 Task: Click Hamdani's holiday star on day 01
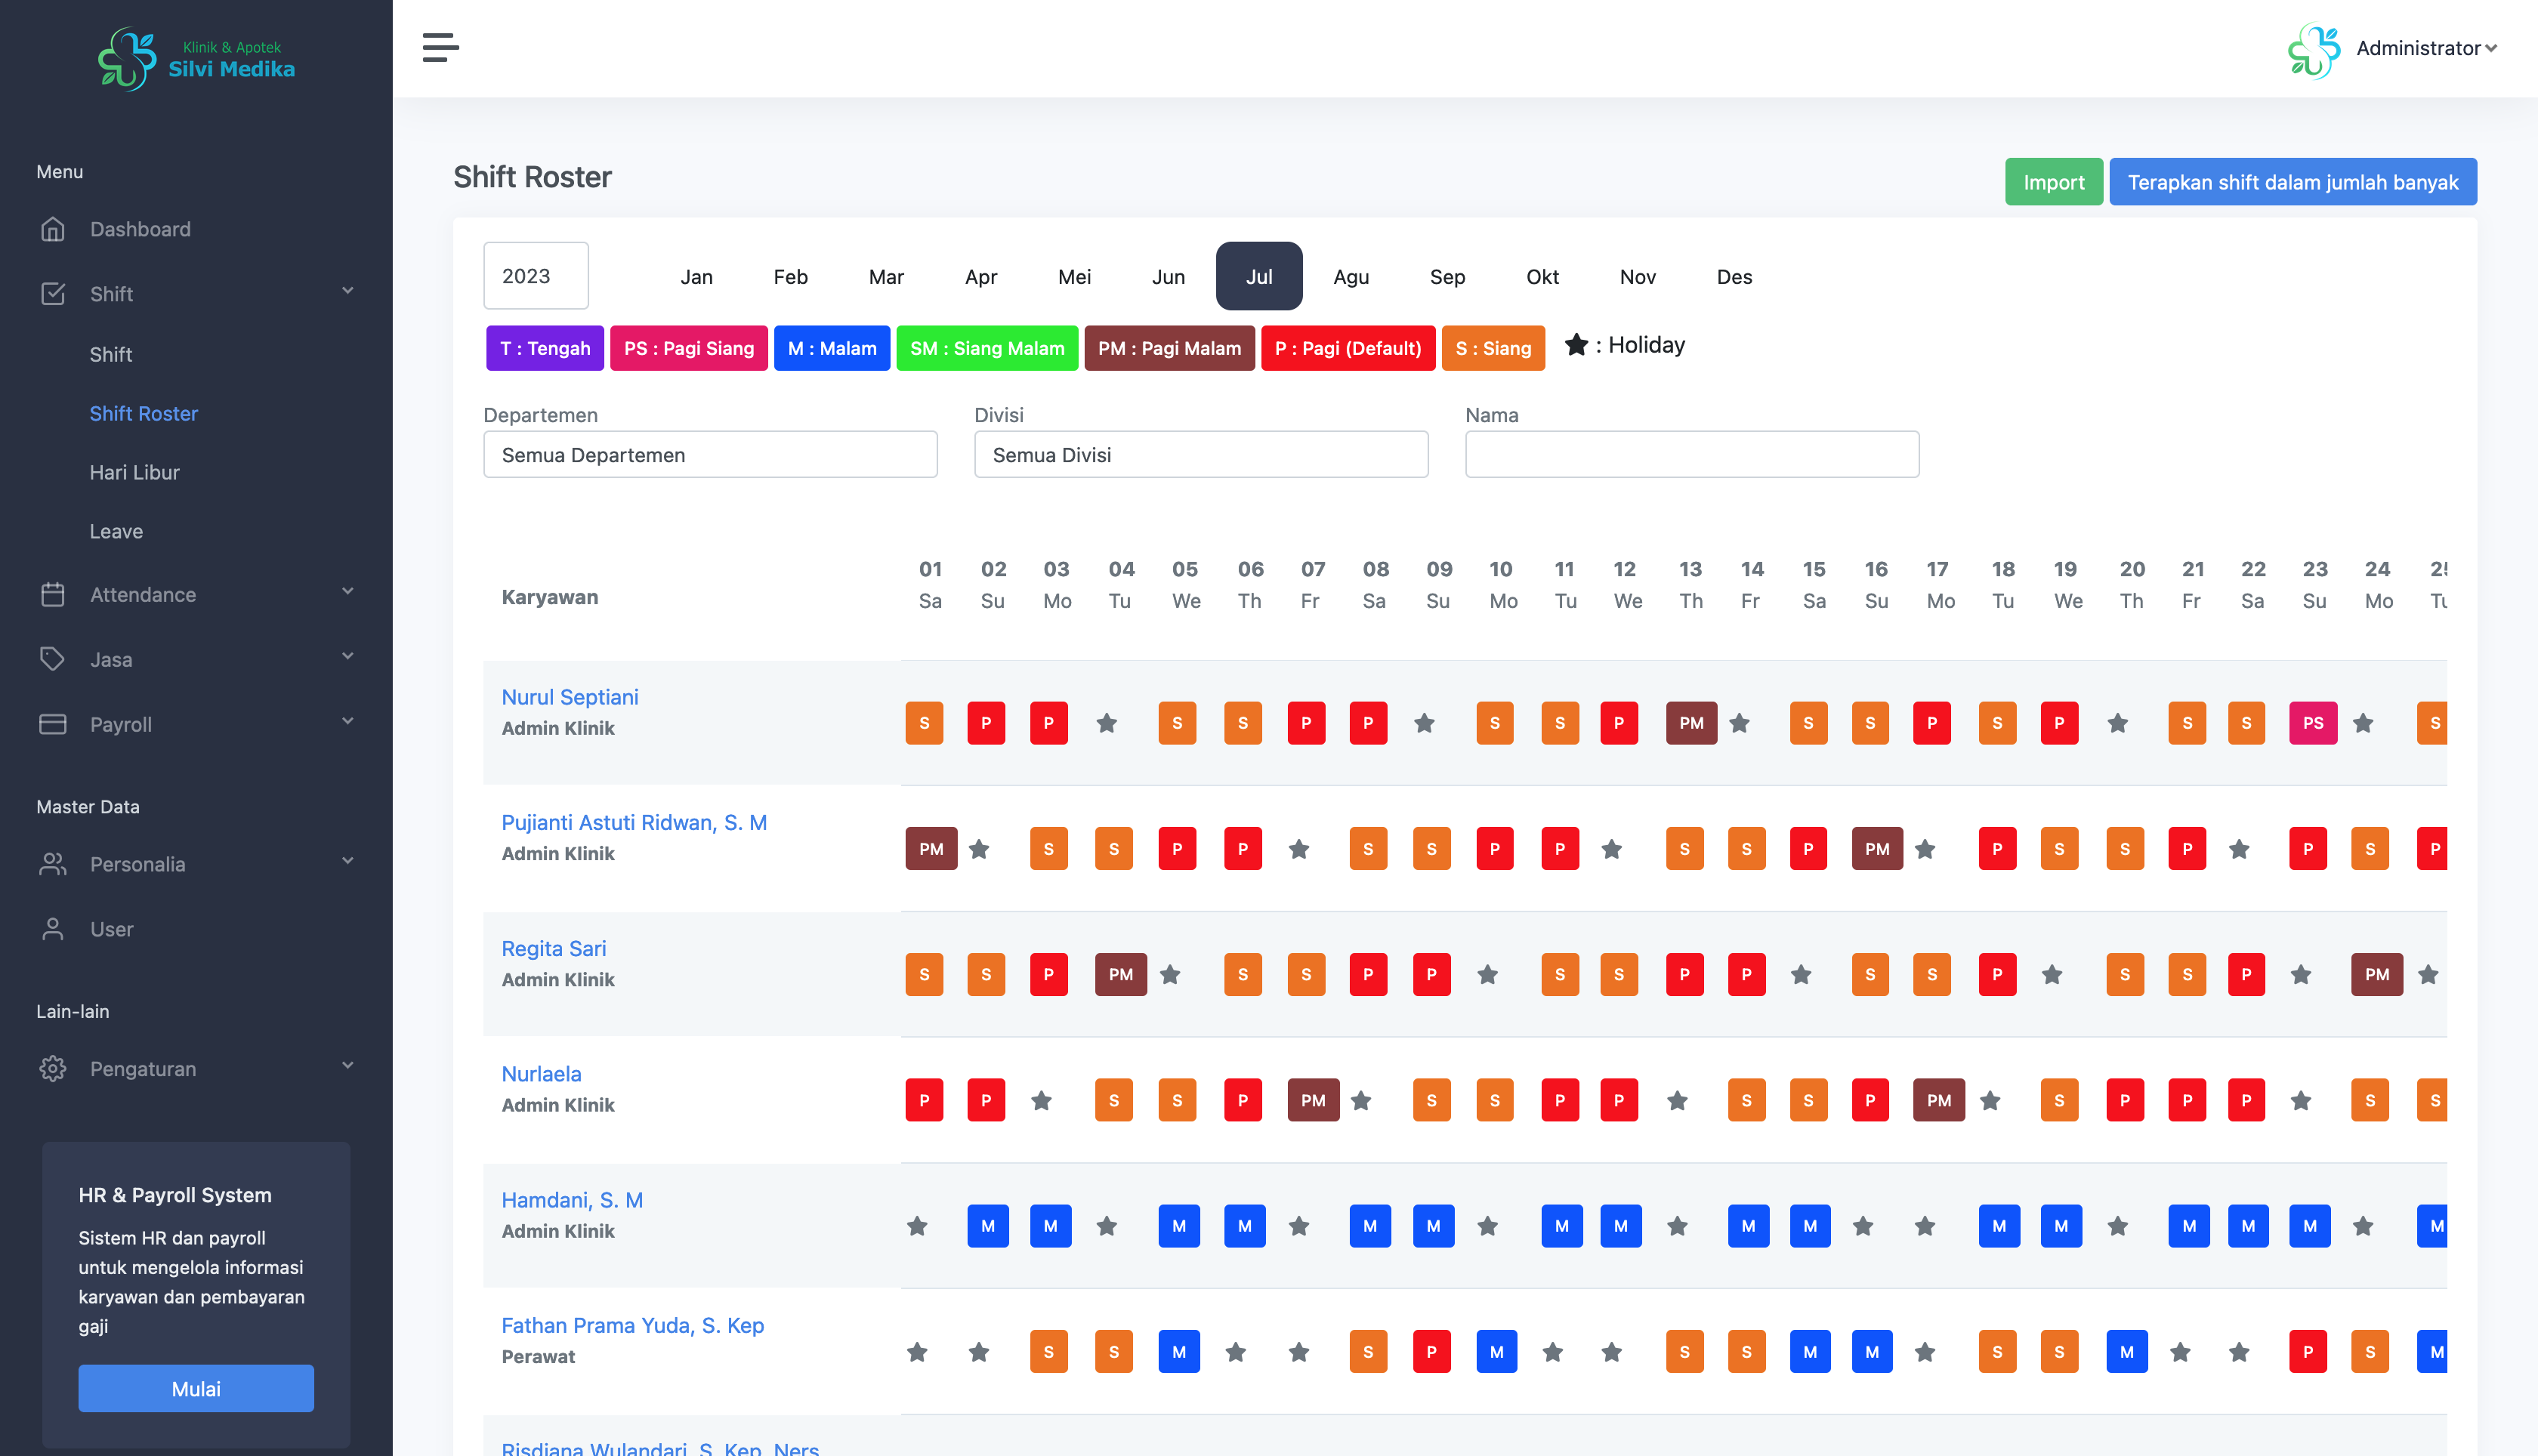pyautogui.click(x=917, y=1226)
